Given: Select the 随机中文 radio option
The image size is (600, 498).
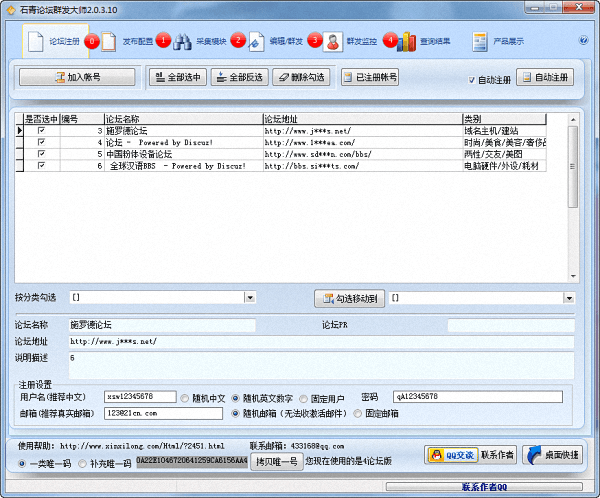Looking at the screenshot, I should (x=185, y=397).
